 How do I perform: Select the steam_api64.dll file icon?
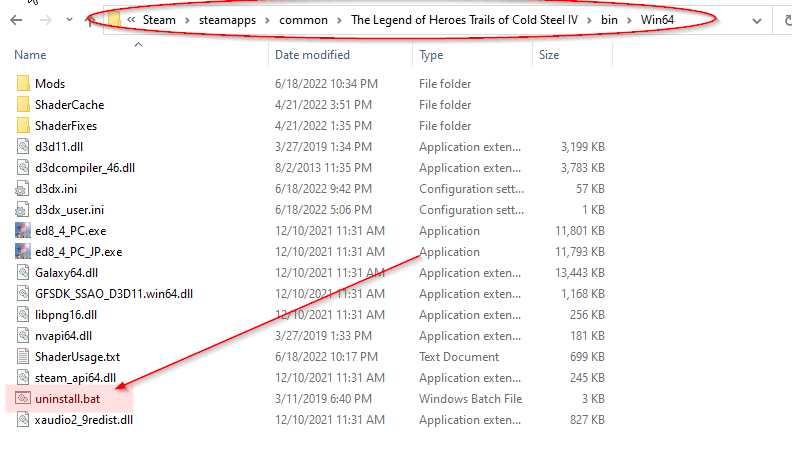[x=23, y=378]
